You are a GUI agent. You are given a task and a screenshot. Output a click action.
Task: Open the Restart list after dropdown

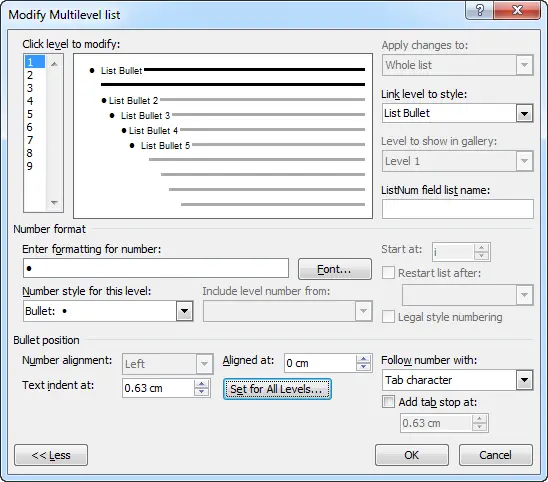[x=524, y=295]
